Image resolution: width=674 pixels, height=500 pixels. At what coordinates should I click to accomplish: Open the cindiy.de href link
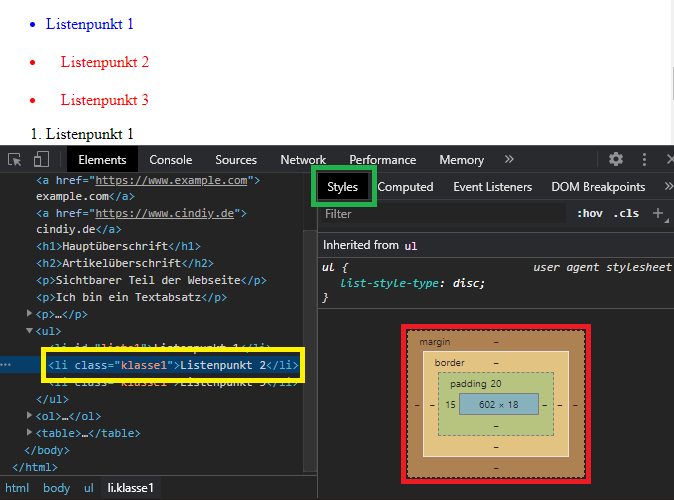pyautogui.click(x=164, y=213)
